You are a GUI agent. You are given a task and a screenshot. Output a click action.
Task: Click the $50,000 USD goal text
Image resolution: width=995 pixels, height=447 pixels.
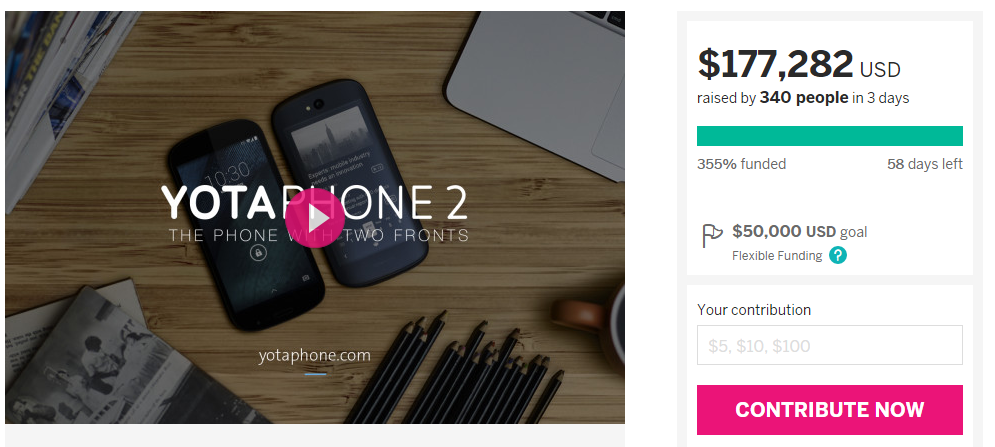click(x=800, y=231)
